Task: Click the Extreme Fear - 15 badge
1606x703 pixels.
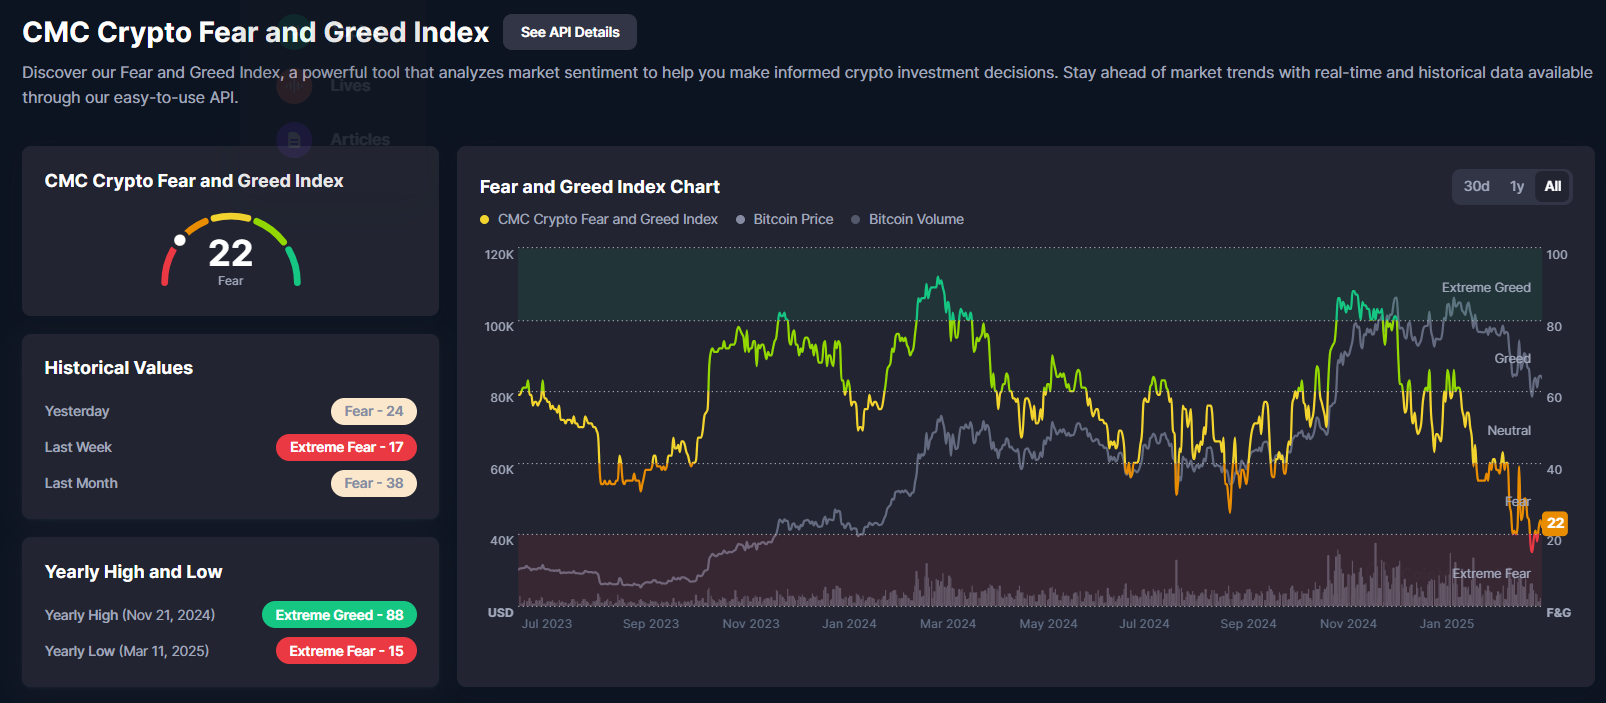Action: coord(346,651)
